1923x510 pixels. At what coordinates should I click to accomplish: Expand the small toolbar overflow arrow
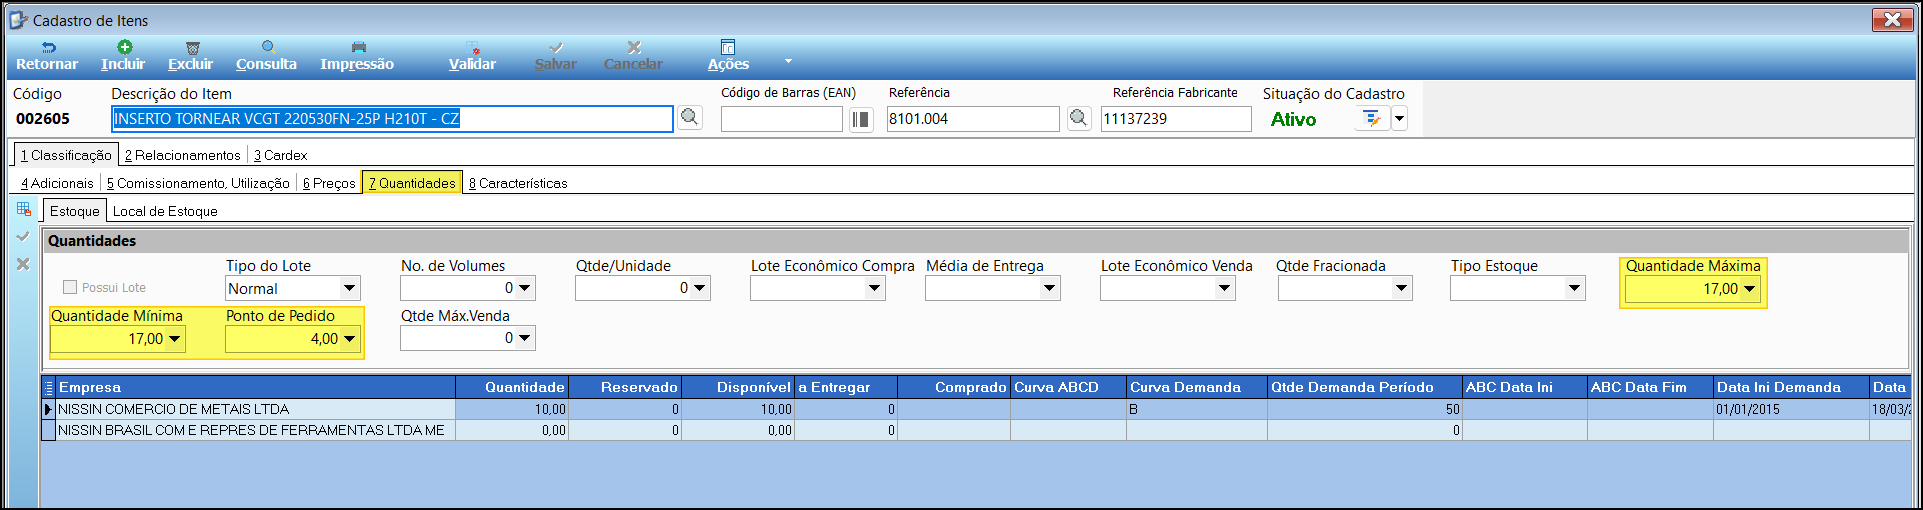[x=788, y=61]
